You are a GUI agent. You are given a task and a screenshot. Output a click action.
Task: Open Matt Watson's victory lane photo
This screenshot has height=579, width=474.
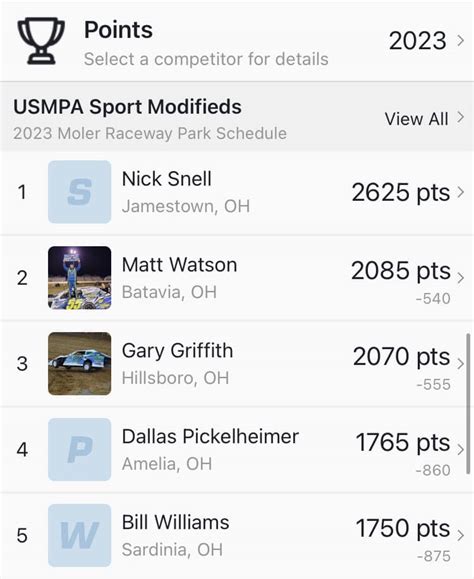tap(79, 278)
